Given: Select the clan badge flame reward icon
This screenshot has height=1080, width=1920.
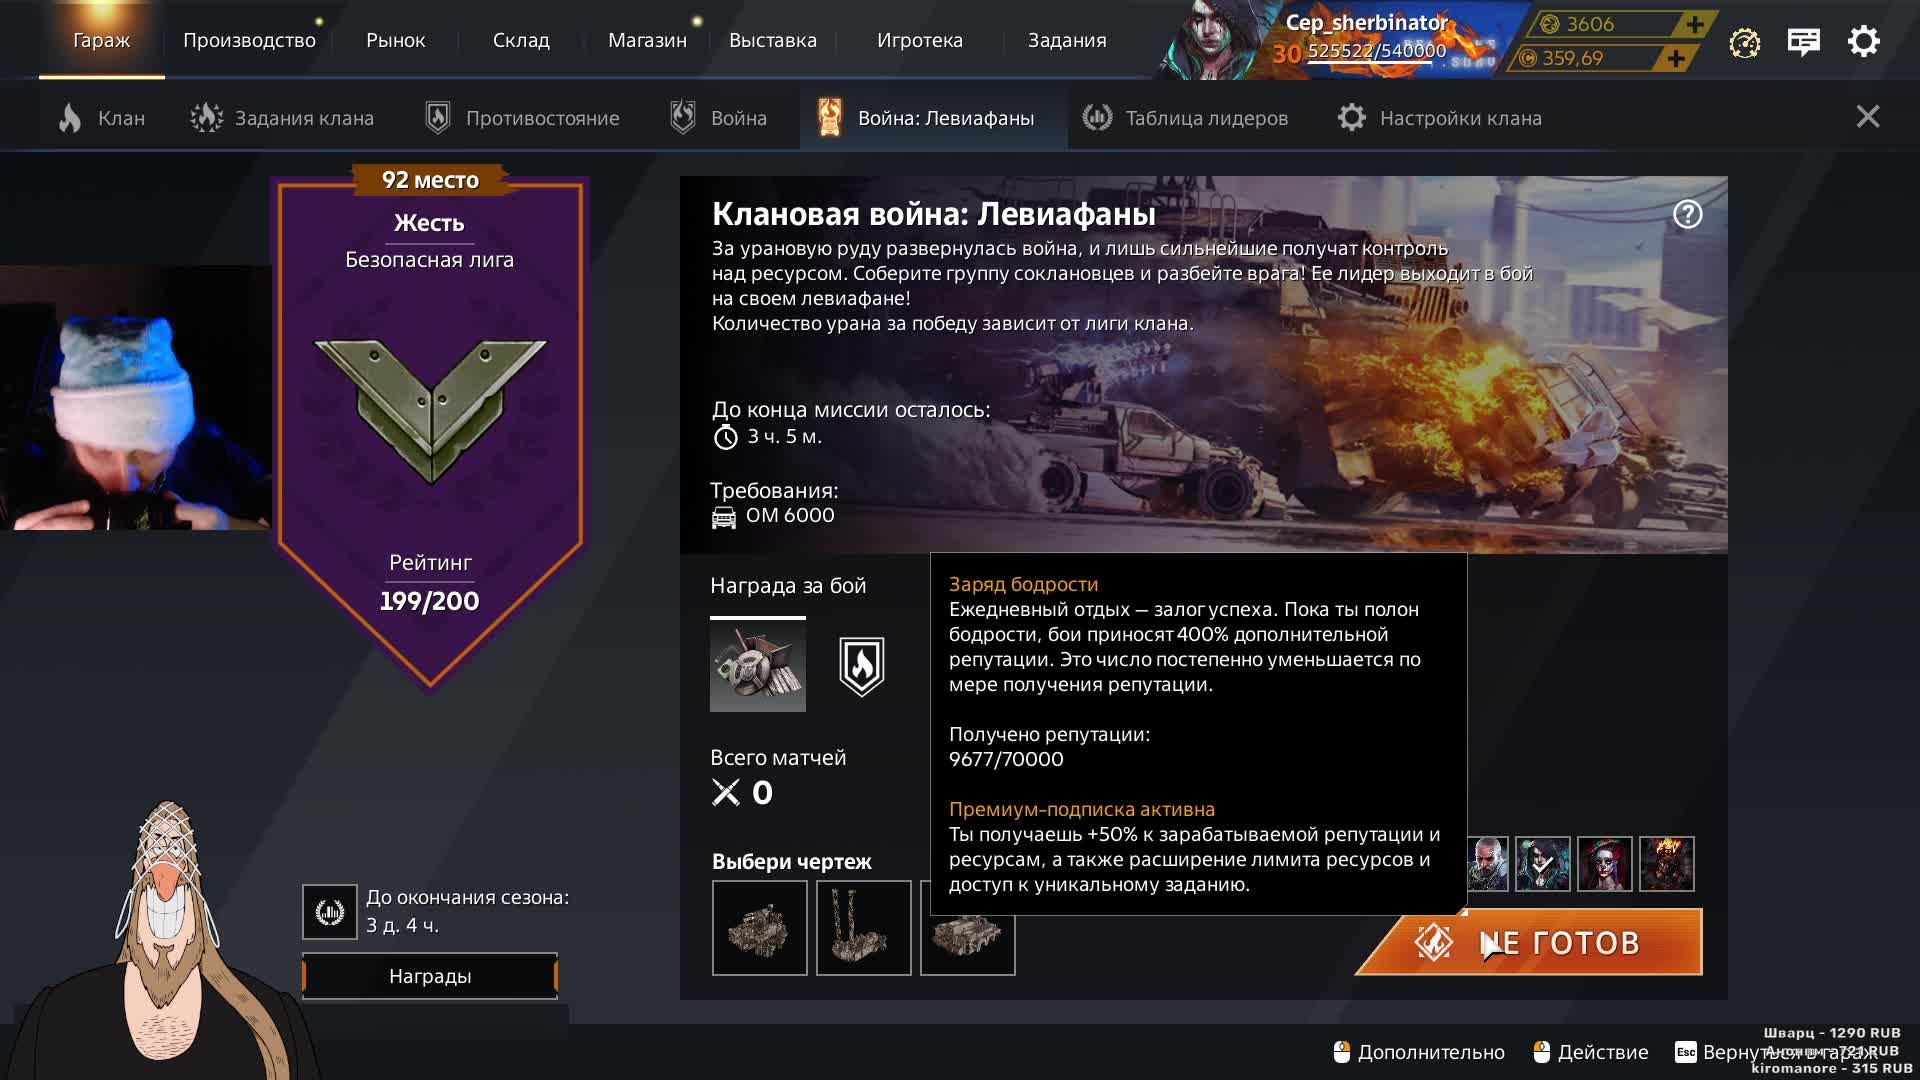Looking at the screenshot, I should [x=862, y=666].
